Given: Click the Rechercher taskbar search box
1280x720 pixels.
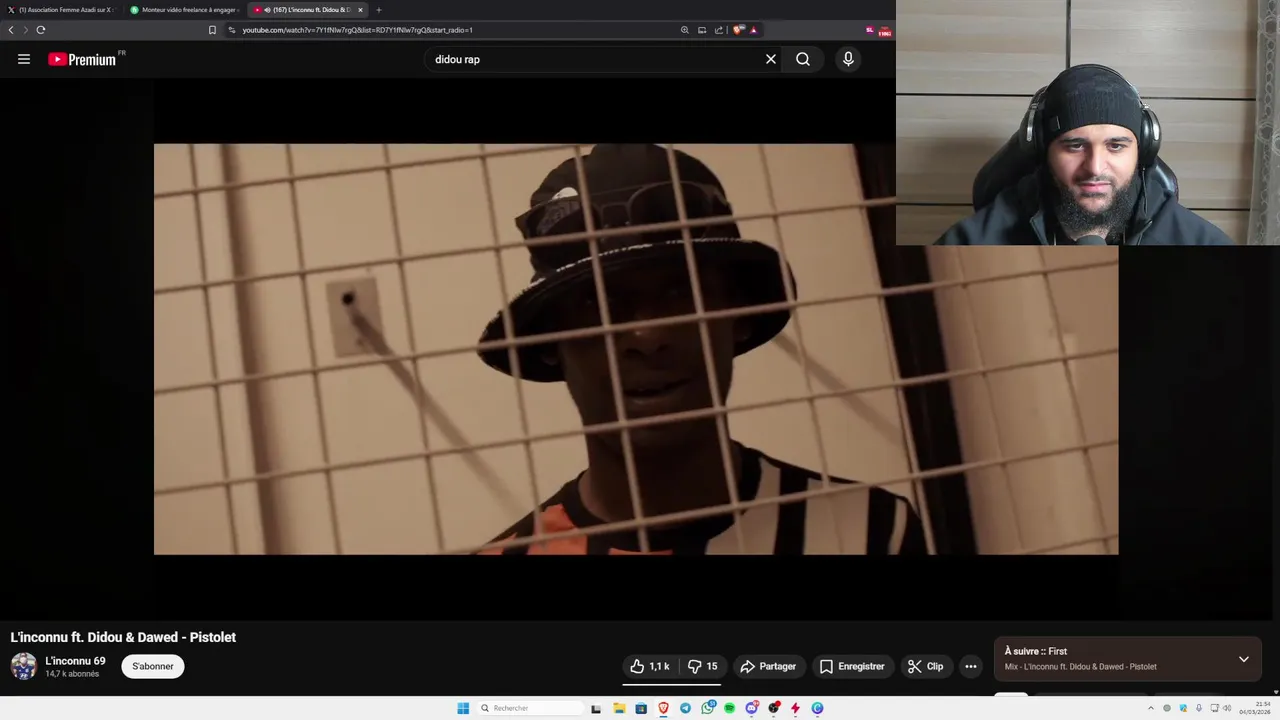Looking at the screenshot, I should pyautogui.click(x=531, y=708).
